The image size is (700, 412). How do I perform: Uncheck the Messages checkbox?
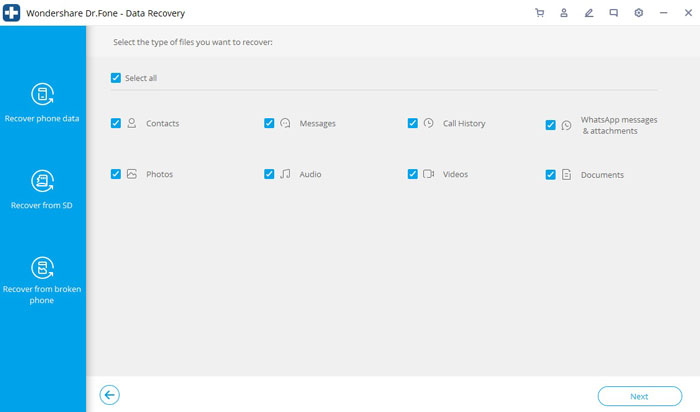(x=269, y=123)
